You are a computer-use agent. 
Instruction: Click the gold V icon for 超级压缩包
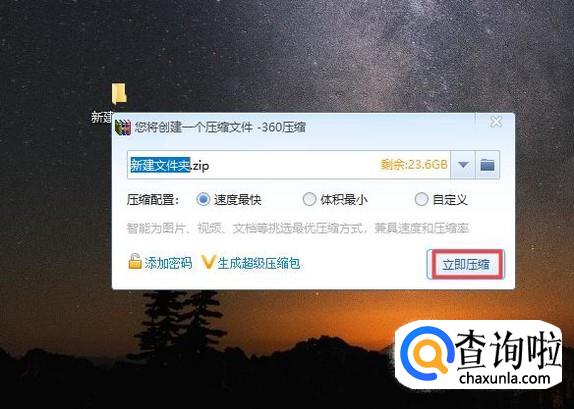click(208, 262)
